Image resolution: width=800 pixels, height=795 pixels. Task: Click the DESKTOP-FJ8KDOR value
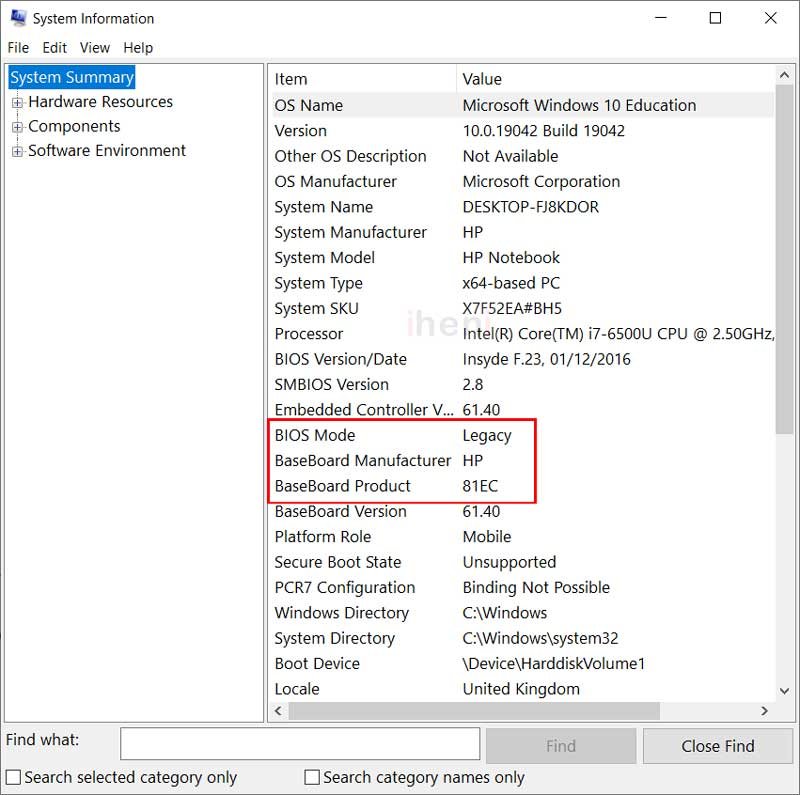point(531,207)
